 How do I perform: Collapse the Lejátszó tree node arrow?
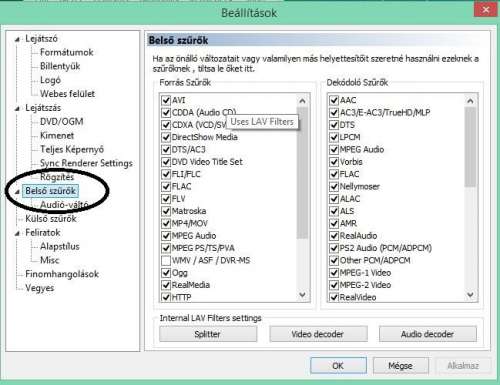[x=17, y=39]
